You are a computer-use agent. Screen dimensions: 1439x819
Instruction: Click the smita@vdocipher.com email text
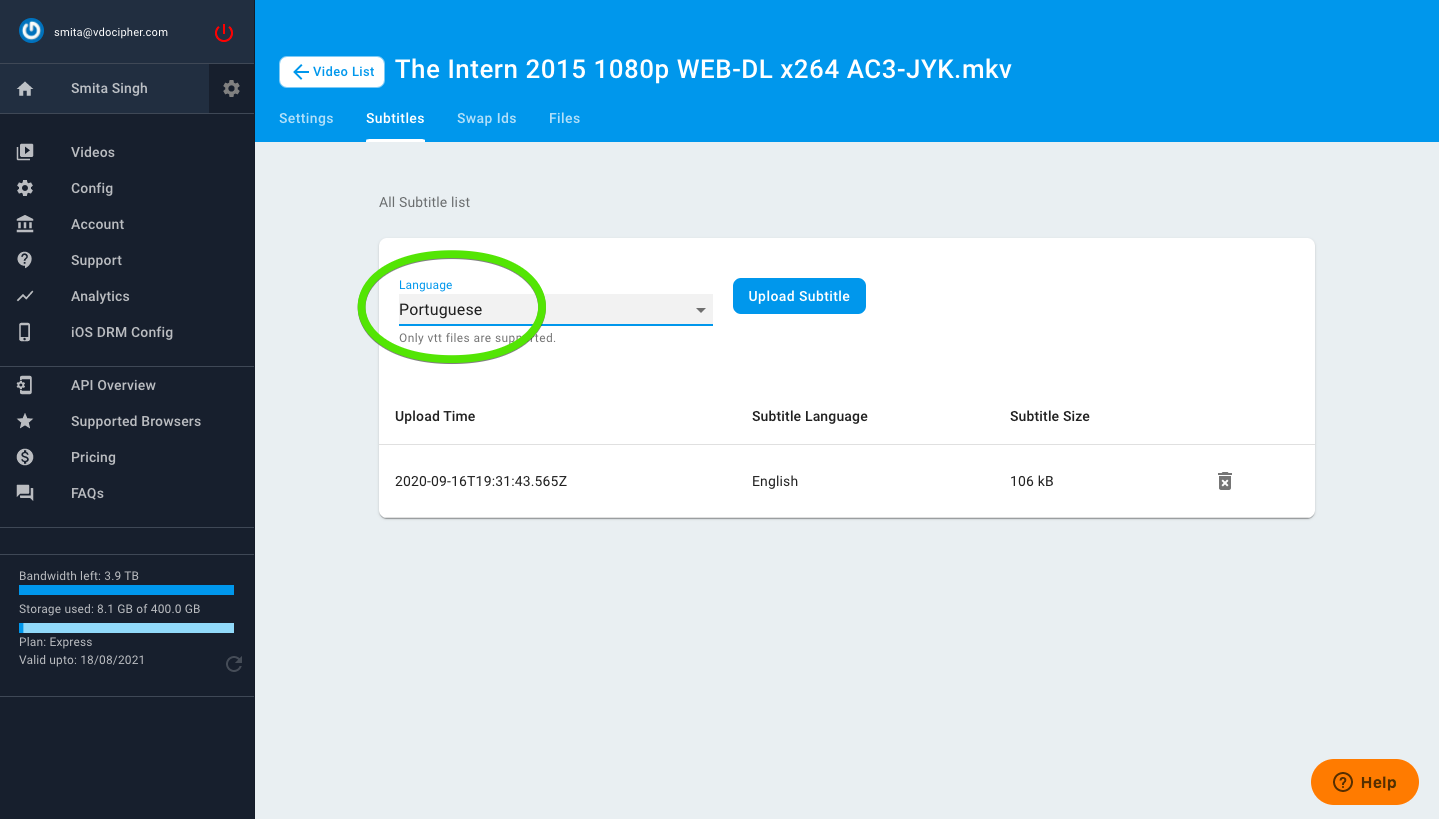click(111, 32)
